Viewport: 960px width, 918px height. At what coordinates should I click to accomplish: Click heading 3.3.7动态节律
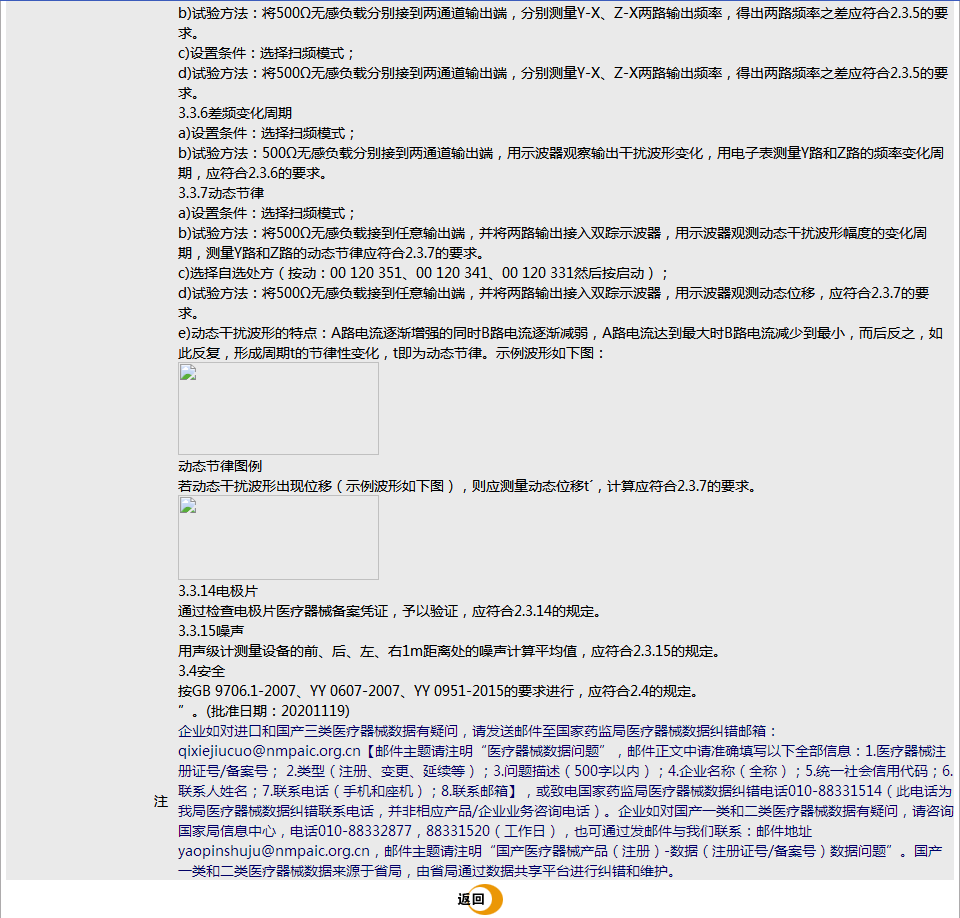coord(221,193)
